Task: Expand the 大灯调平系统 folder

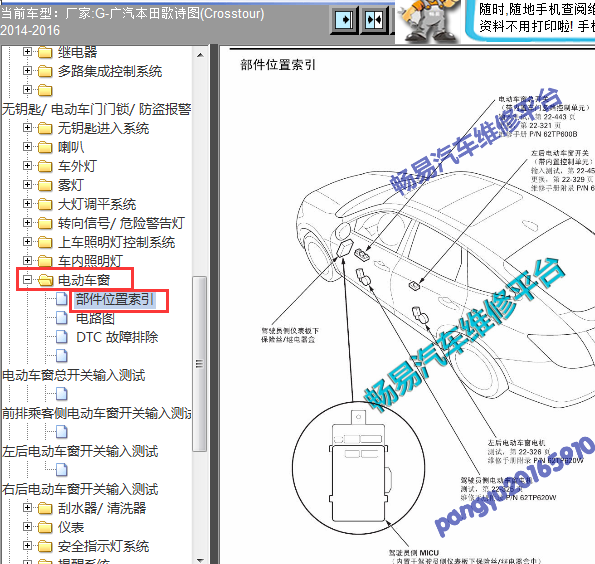Action: pos(27,203)
